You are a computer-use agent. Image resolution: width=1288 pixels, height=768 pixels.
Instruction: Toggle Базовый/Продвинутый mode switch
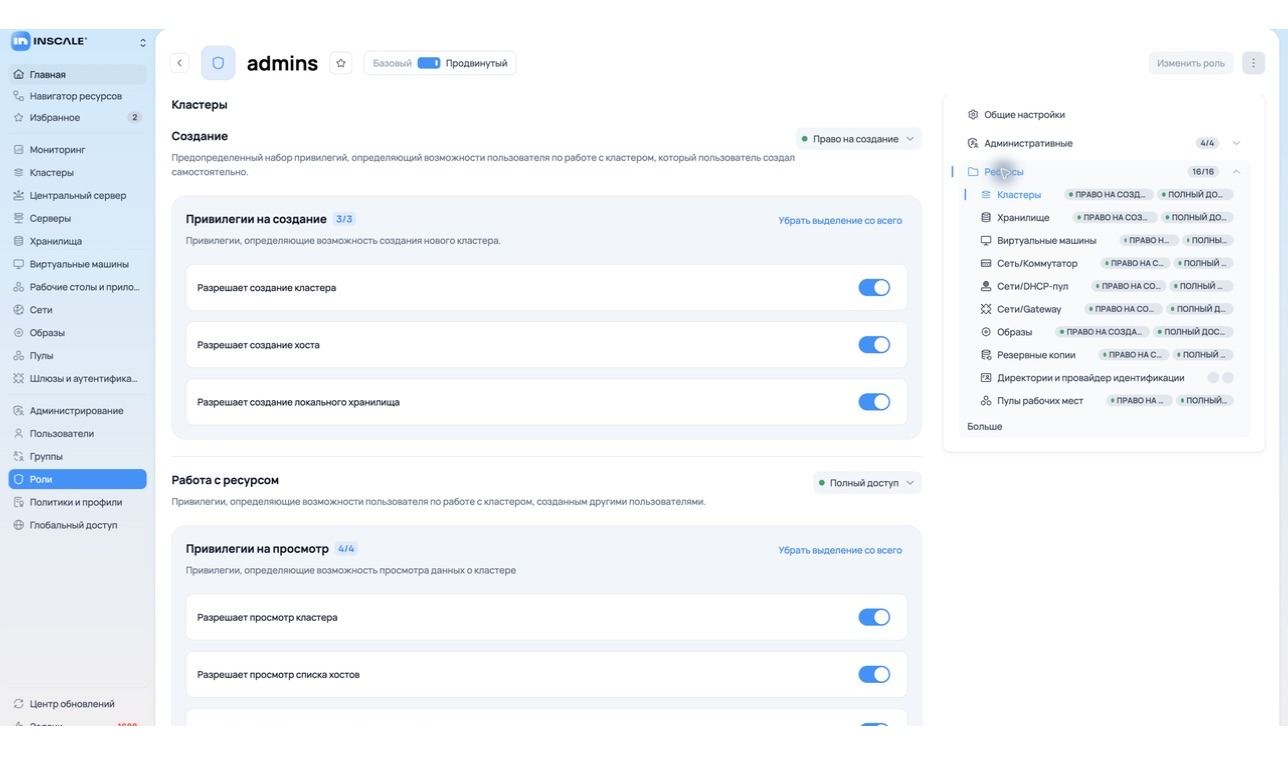tap(429, 63)
